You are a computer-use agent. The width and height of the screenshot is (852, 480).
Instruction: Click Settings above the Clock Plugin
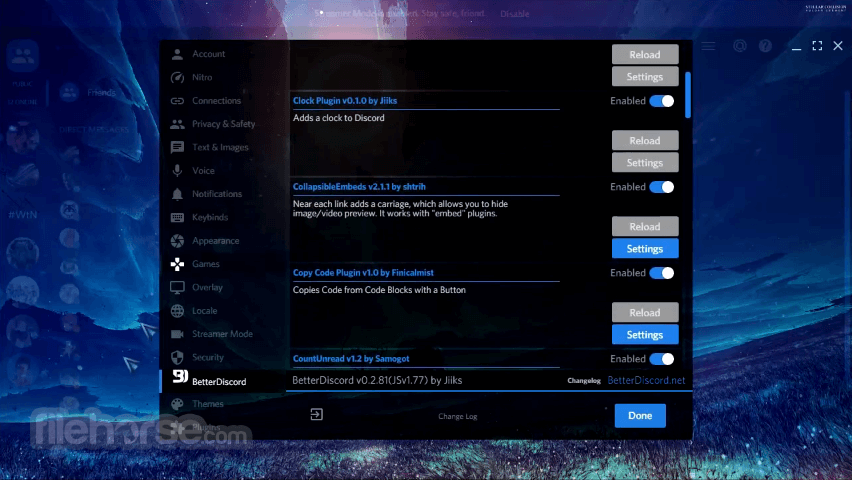tap(645, 77)
